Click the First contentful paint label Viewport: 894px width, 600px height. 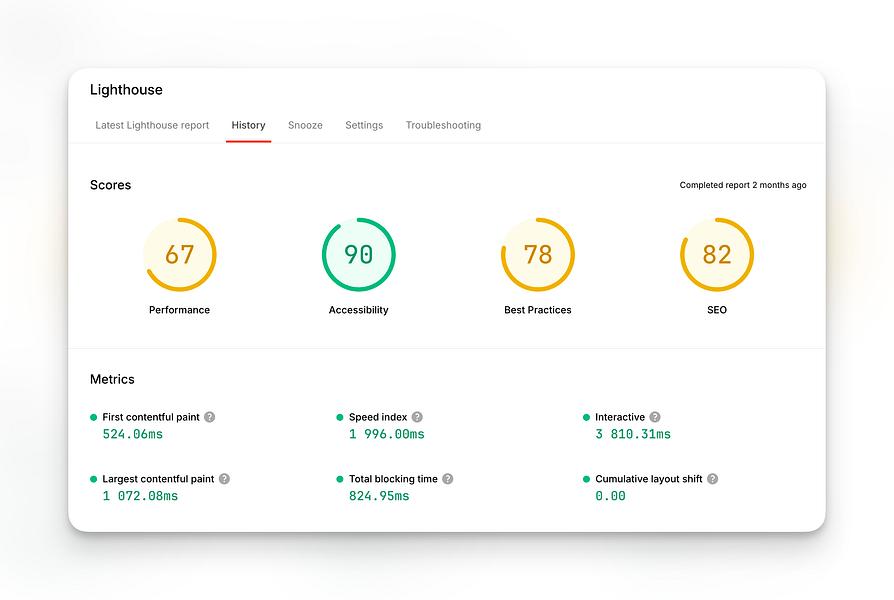(x=151, y=417)
